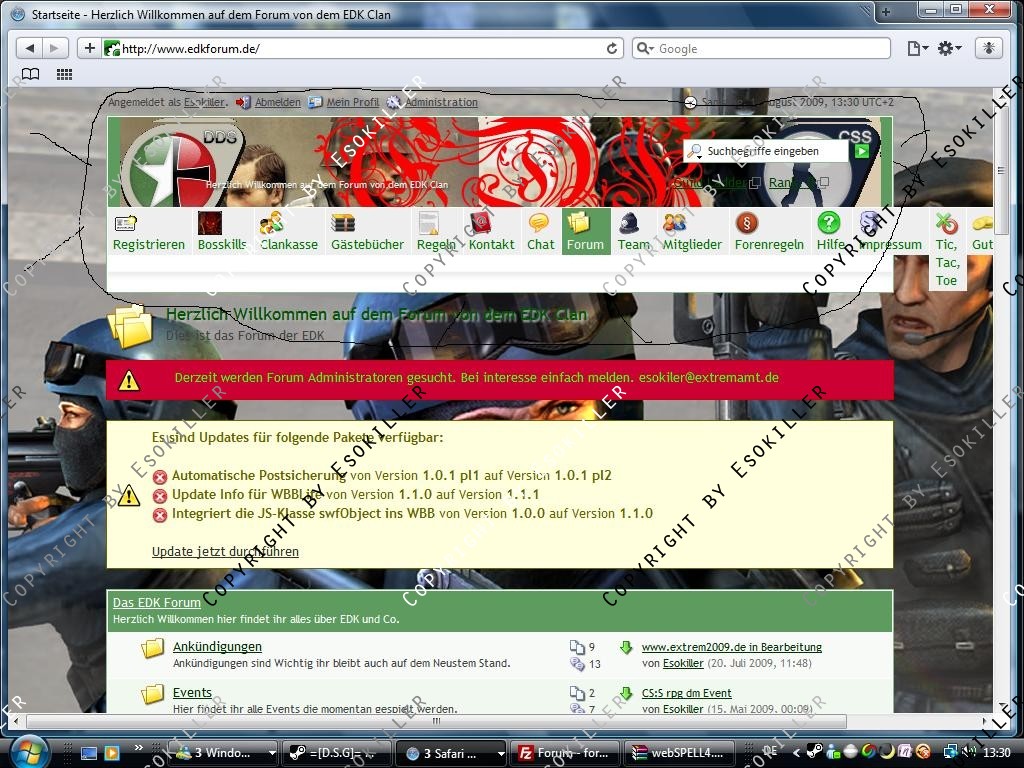Click the green search submit arrow

[x=861, y=151]
